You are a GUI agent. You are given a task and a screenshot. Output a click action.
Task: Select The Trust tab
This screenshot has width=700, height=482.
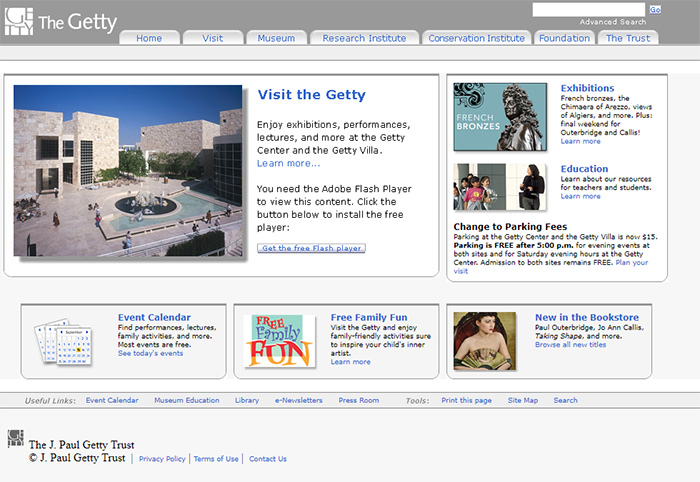[628, 38]
